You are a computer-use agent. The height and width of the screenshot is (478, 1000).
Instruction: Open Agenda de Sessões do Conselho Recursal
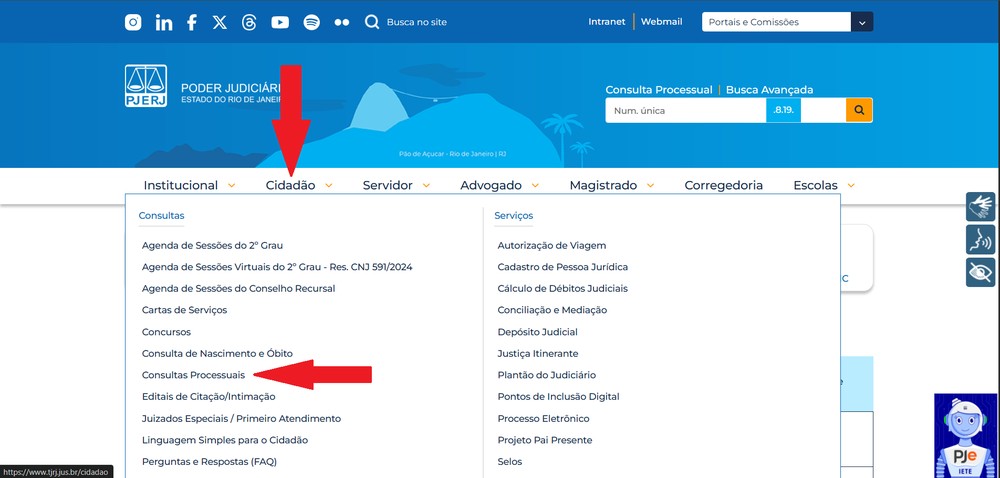tap(239, 289)
